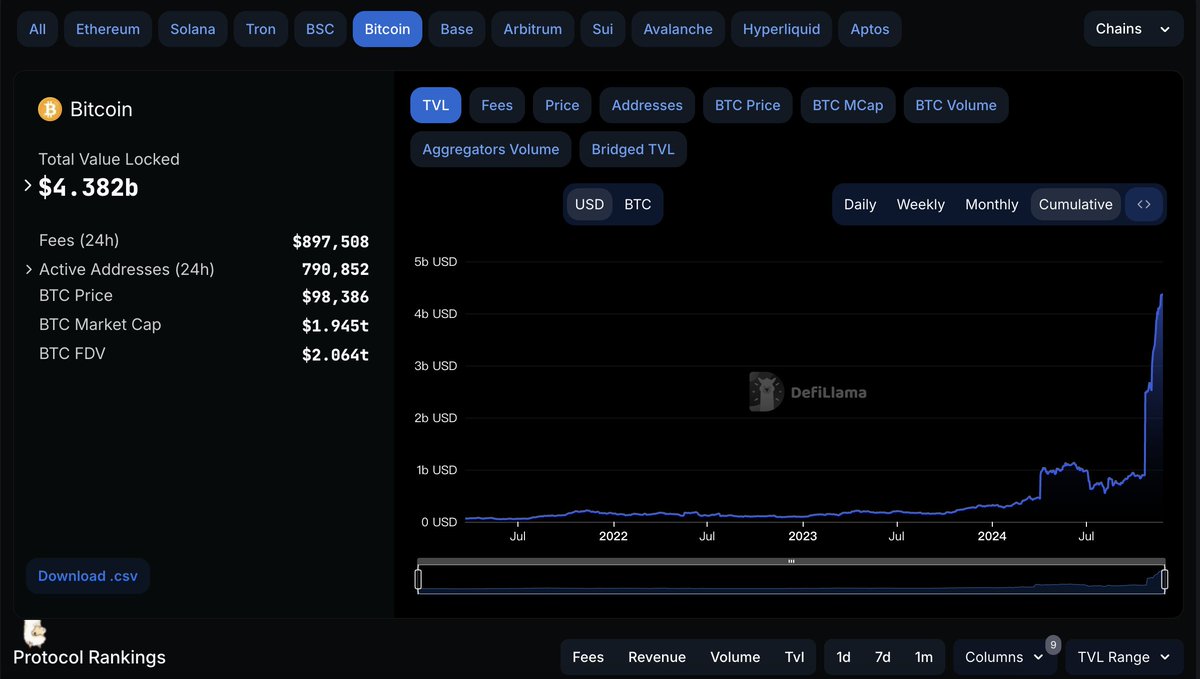Toggle the Addresses chart metric

(647, 105)
